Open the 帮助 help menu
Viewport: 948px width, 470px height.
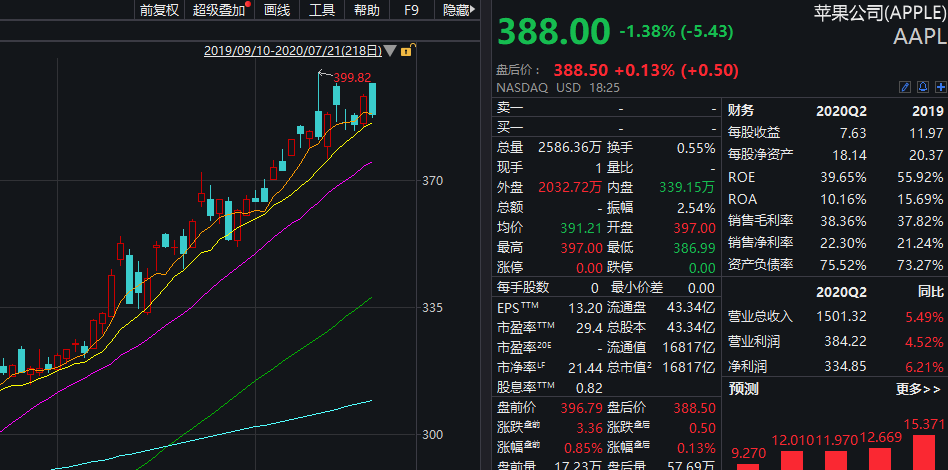(367, 10)
